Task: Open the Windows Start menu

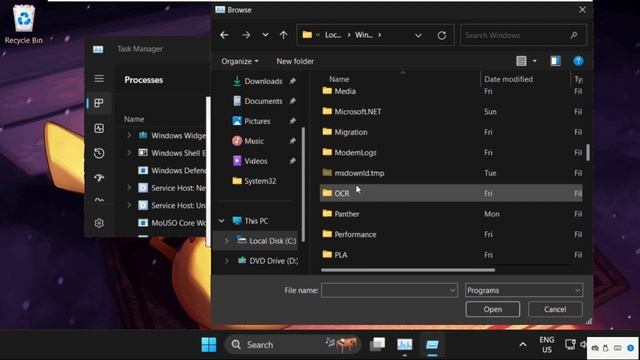Action: click(x=209, y=345)
